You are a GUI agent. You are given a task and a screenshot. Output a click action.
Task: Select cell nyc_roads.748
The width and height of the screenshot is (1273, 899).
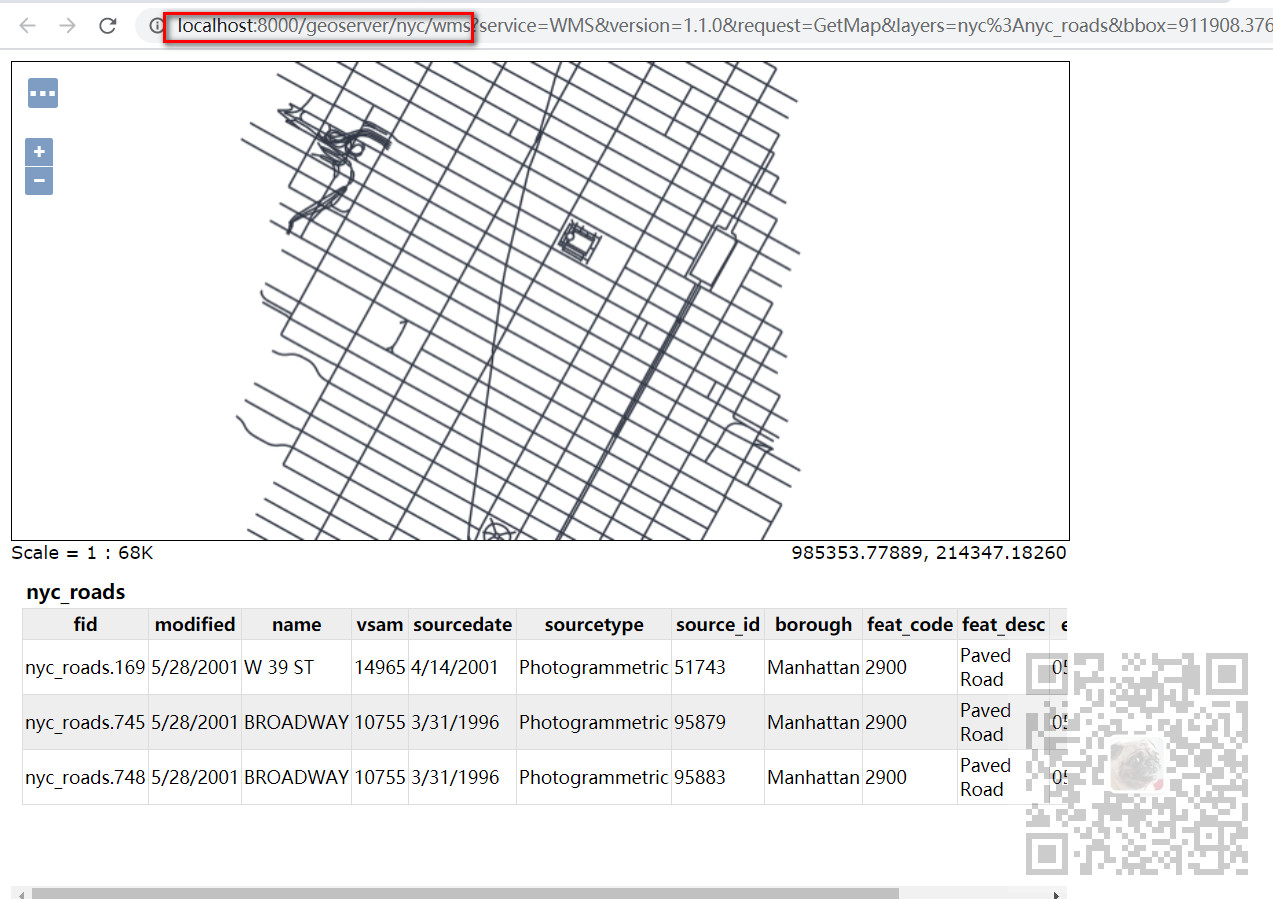point(85,777)
